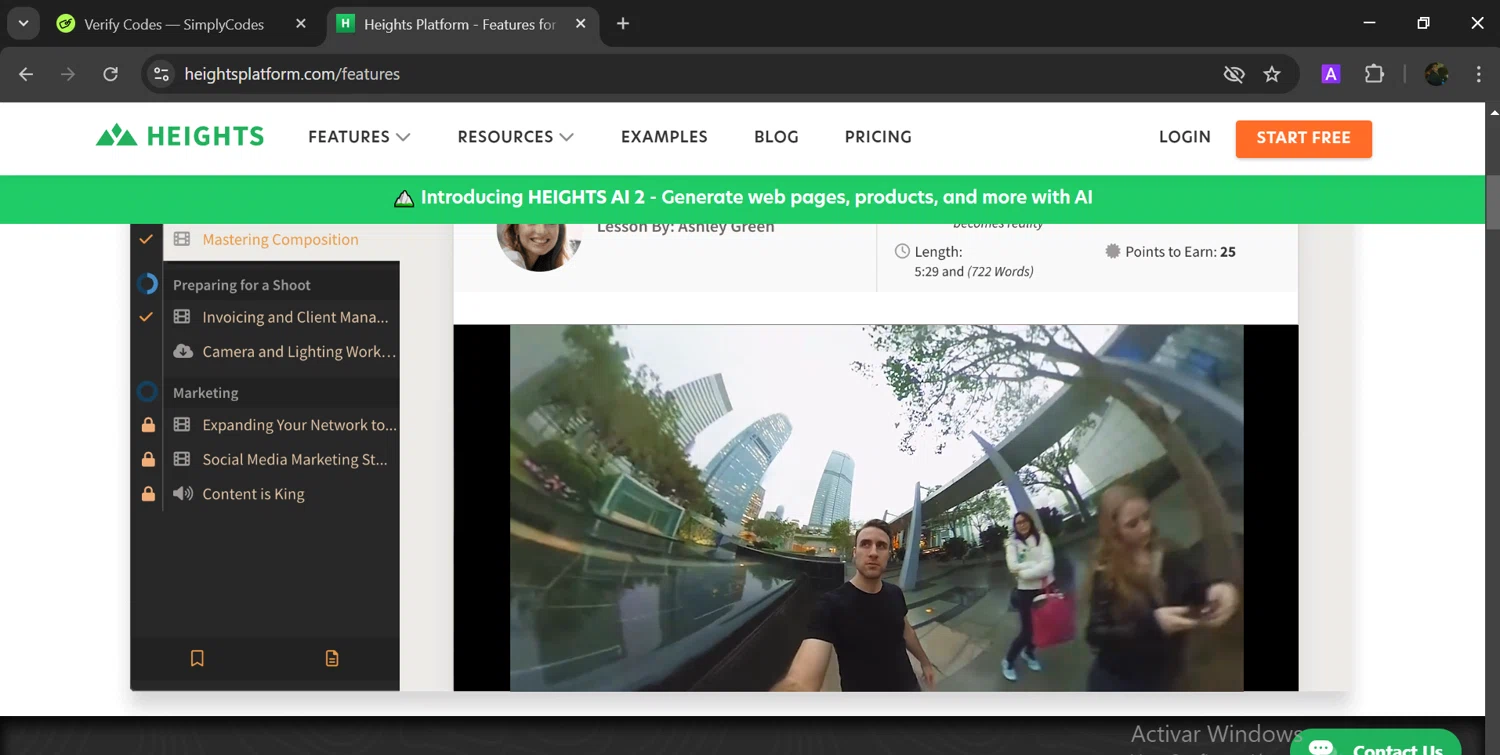The image size is (1500, 755).
Task: Expand the Resources dropdown menu
Action: pyautogui.click(x=515, y=137)
